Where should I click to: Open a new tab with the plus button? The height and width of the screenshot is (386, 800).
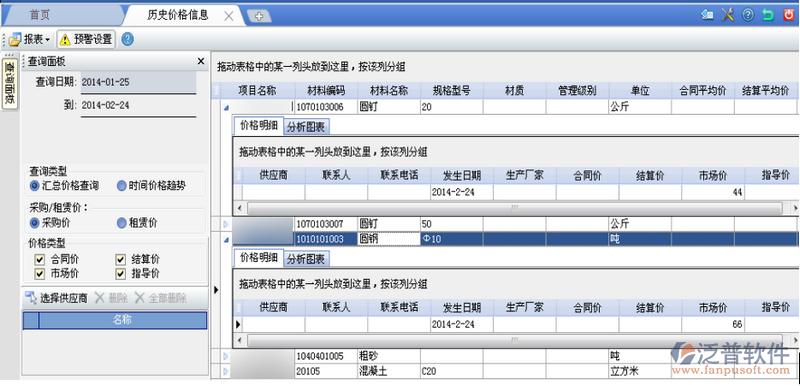259,16
